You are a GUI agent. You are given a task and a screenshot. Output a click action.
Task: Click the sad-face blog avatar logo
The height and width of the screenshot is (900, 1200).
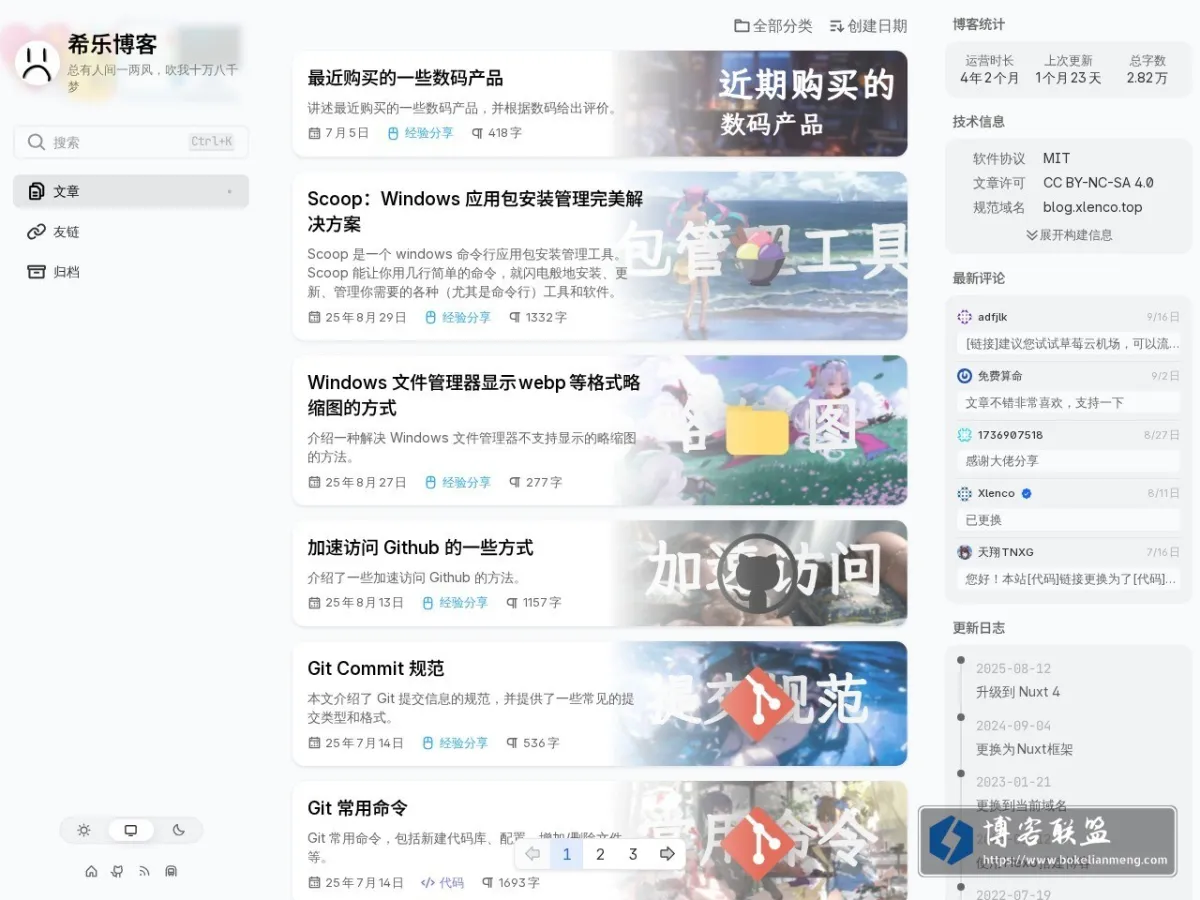click(37, 63)
